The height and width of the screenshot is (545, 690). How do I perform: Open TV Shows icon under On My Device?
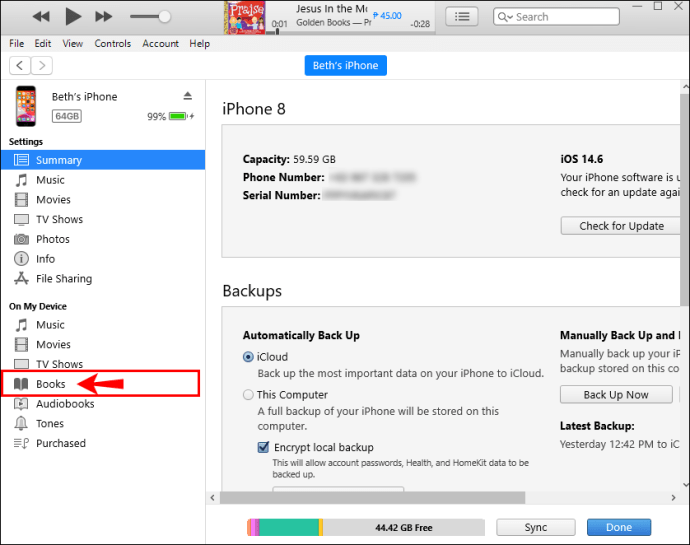click(x=21, y=364)
